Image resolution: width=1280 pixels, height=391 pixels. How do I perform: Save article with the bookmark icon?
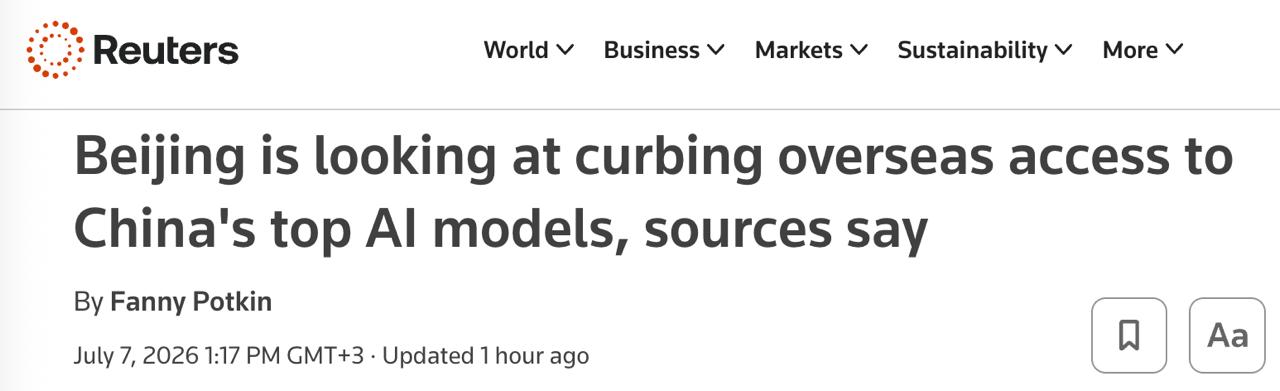pos(1129,335)
